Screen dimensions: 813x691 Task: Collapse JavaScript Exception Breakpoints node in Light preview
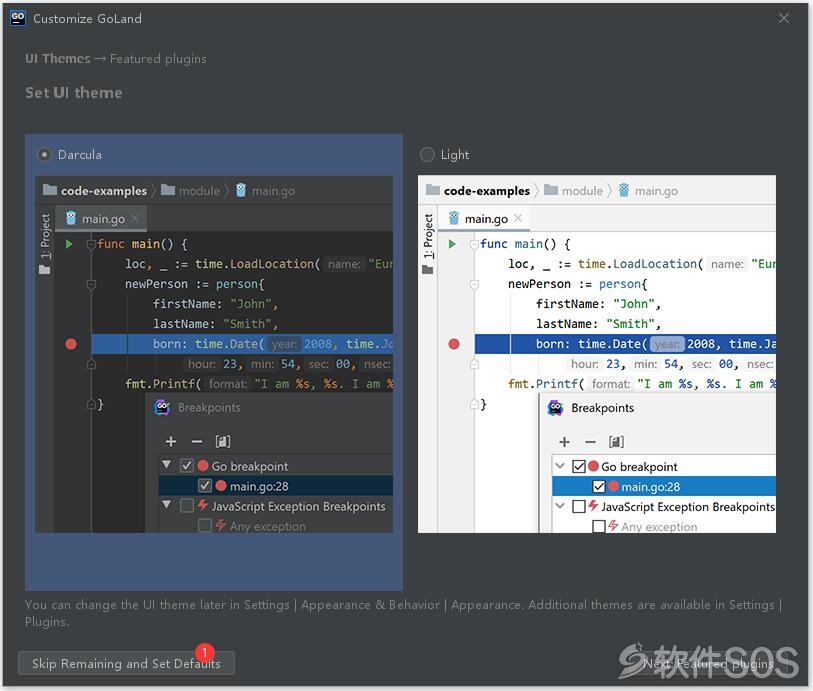(x=560, y=505)
